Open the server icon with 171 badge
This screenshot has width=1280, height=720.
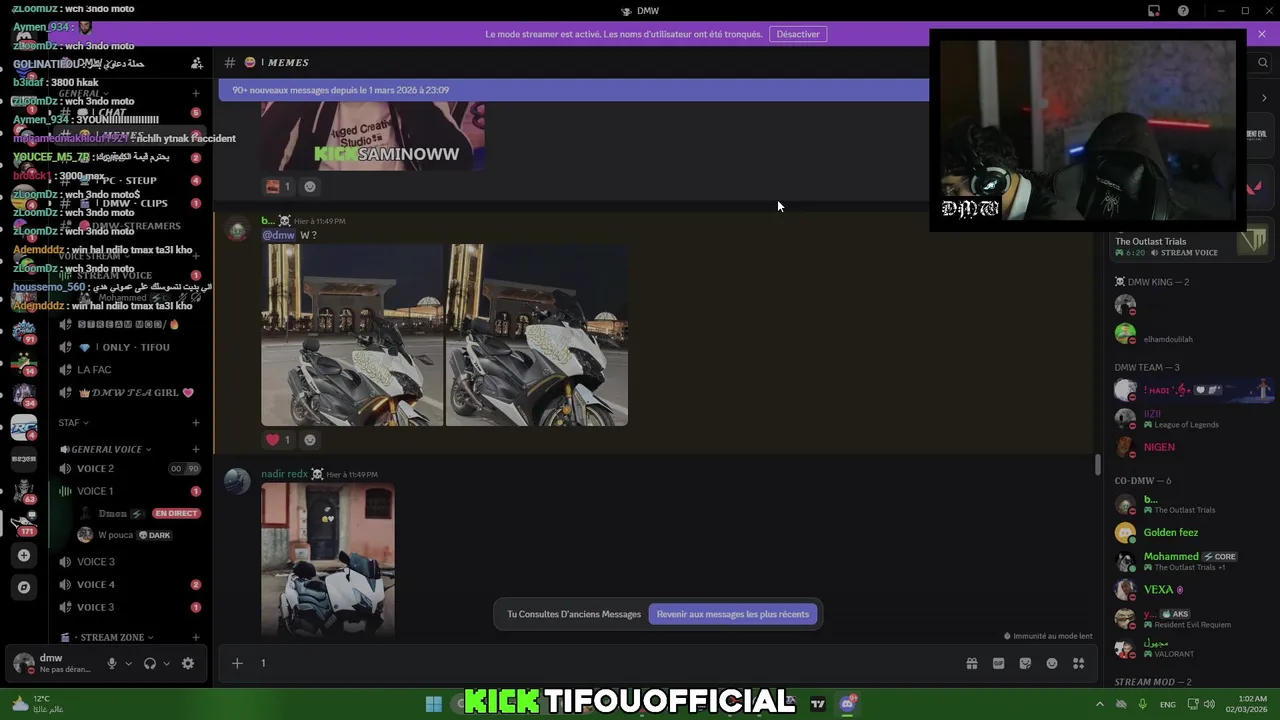[x=24, y=522]
